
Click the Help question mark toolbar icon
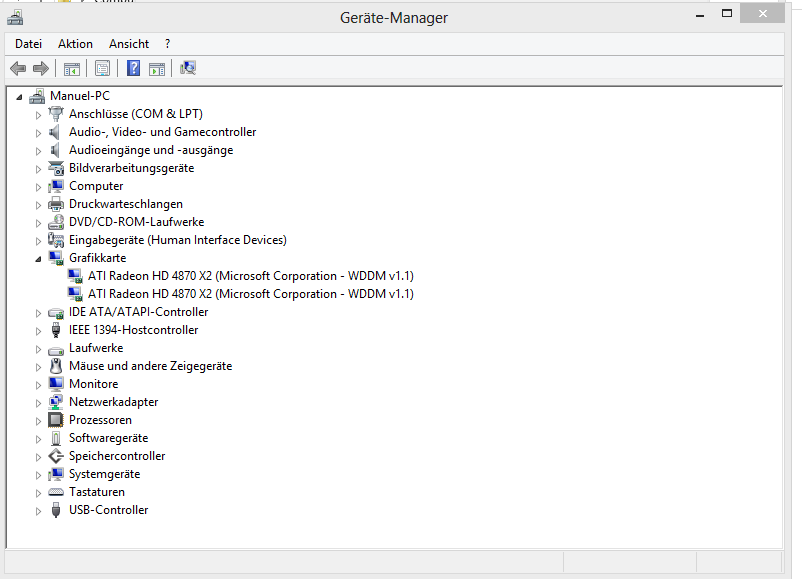133,68
